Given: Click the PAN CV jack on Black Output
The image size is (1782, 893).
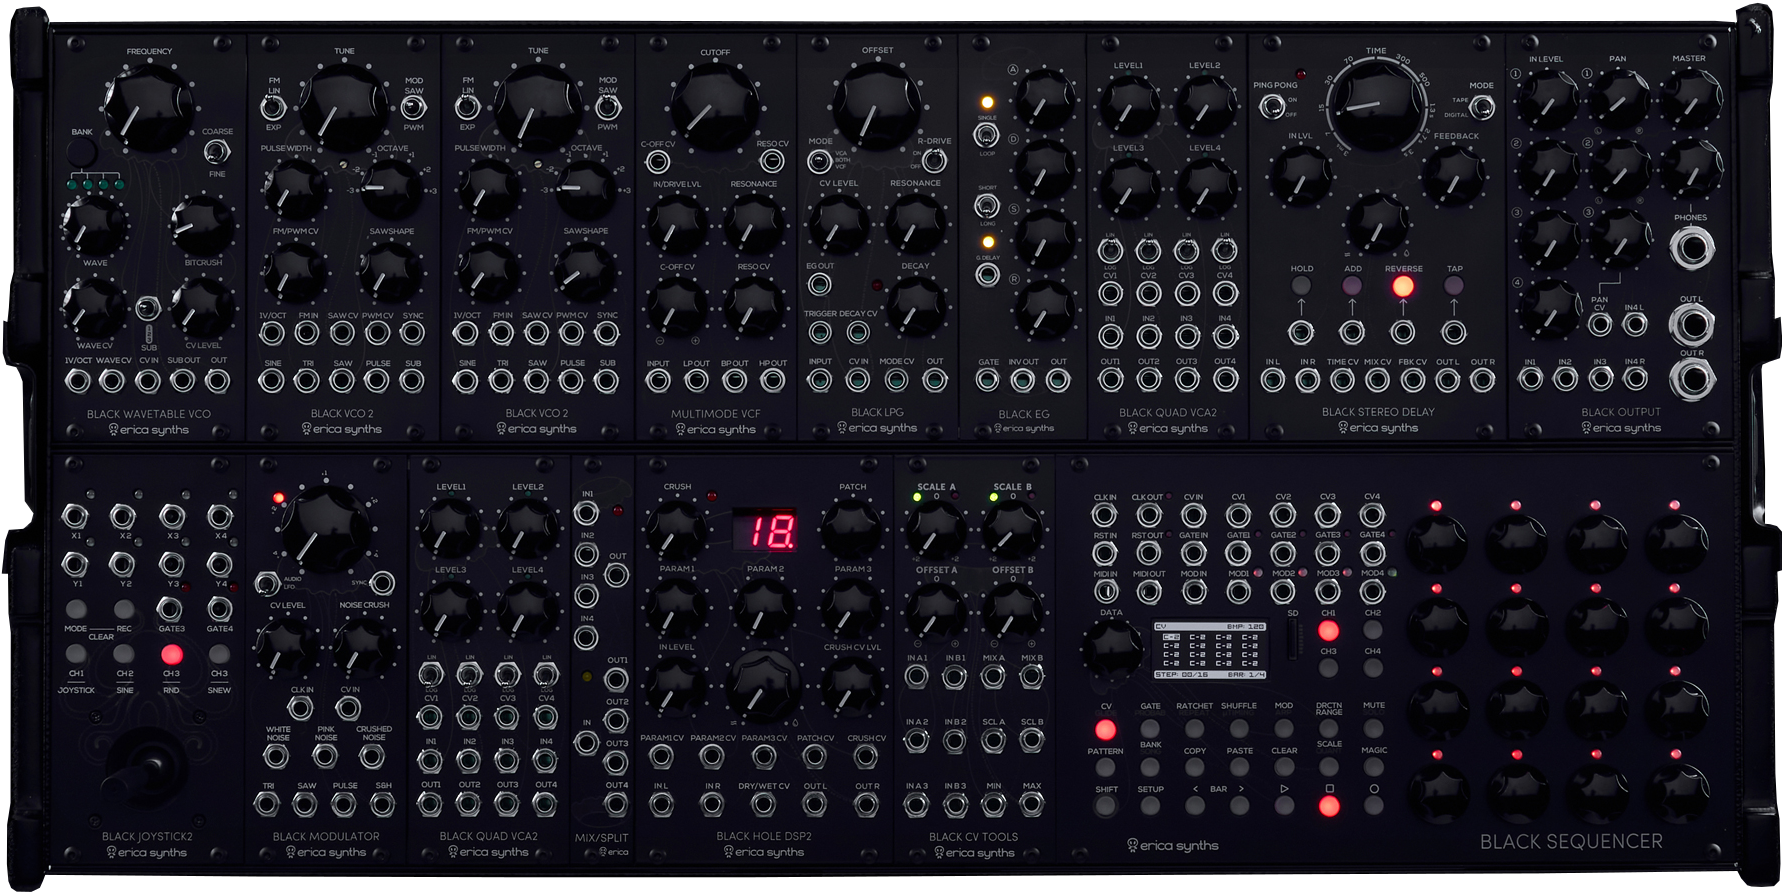Looking at the screenshot, I should click(x=1600, y=324).
